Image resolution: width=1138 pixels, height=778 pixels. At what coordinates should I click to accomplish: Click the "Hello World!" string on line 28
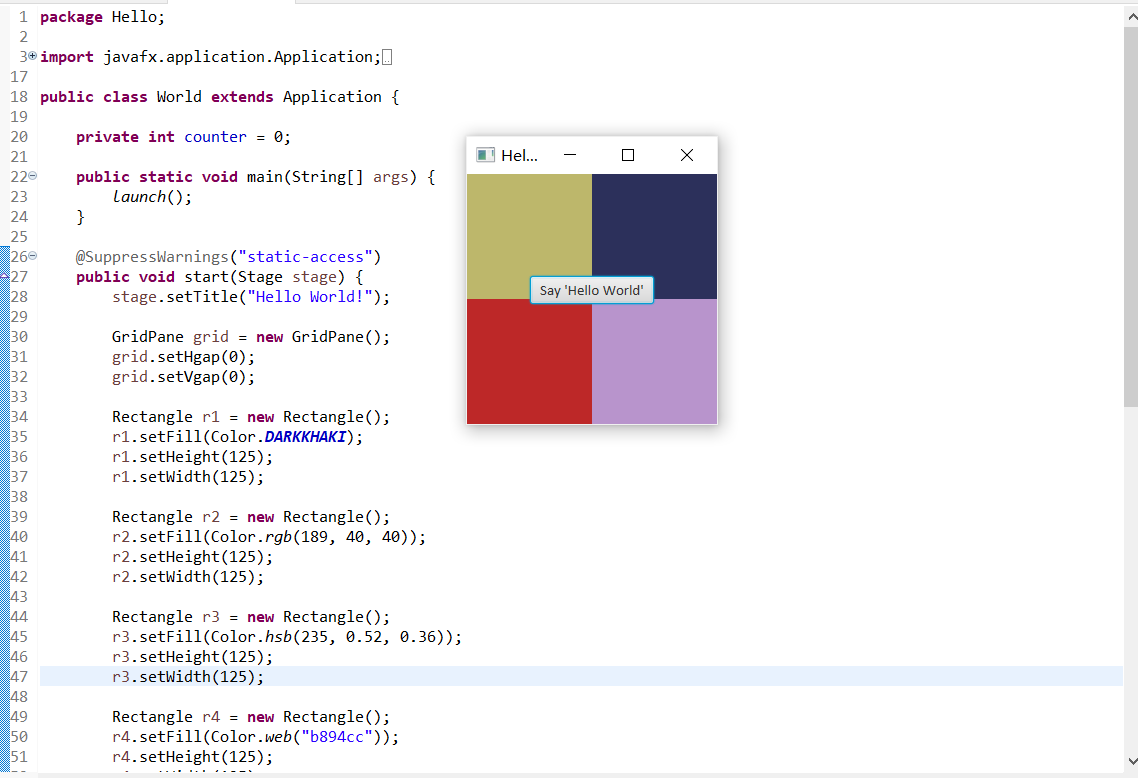310,297
